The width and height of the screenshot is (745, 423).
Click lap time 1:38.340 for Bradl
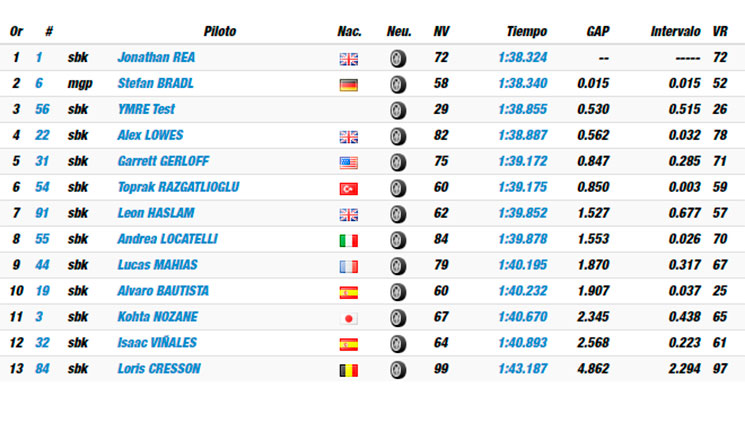[523, 84]
